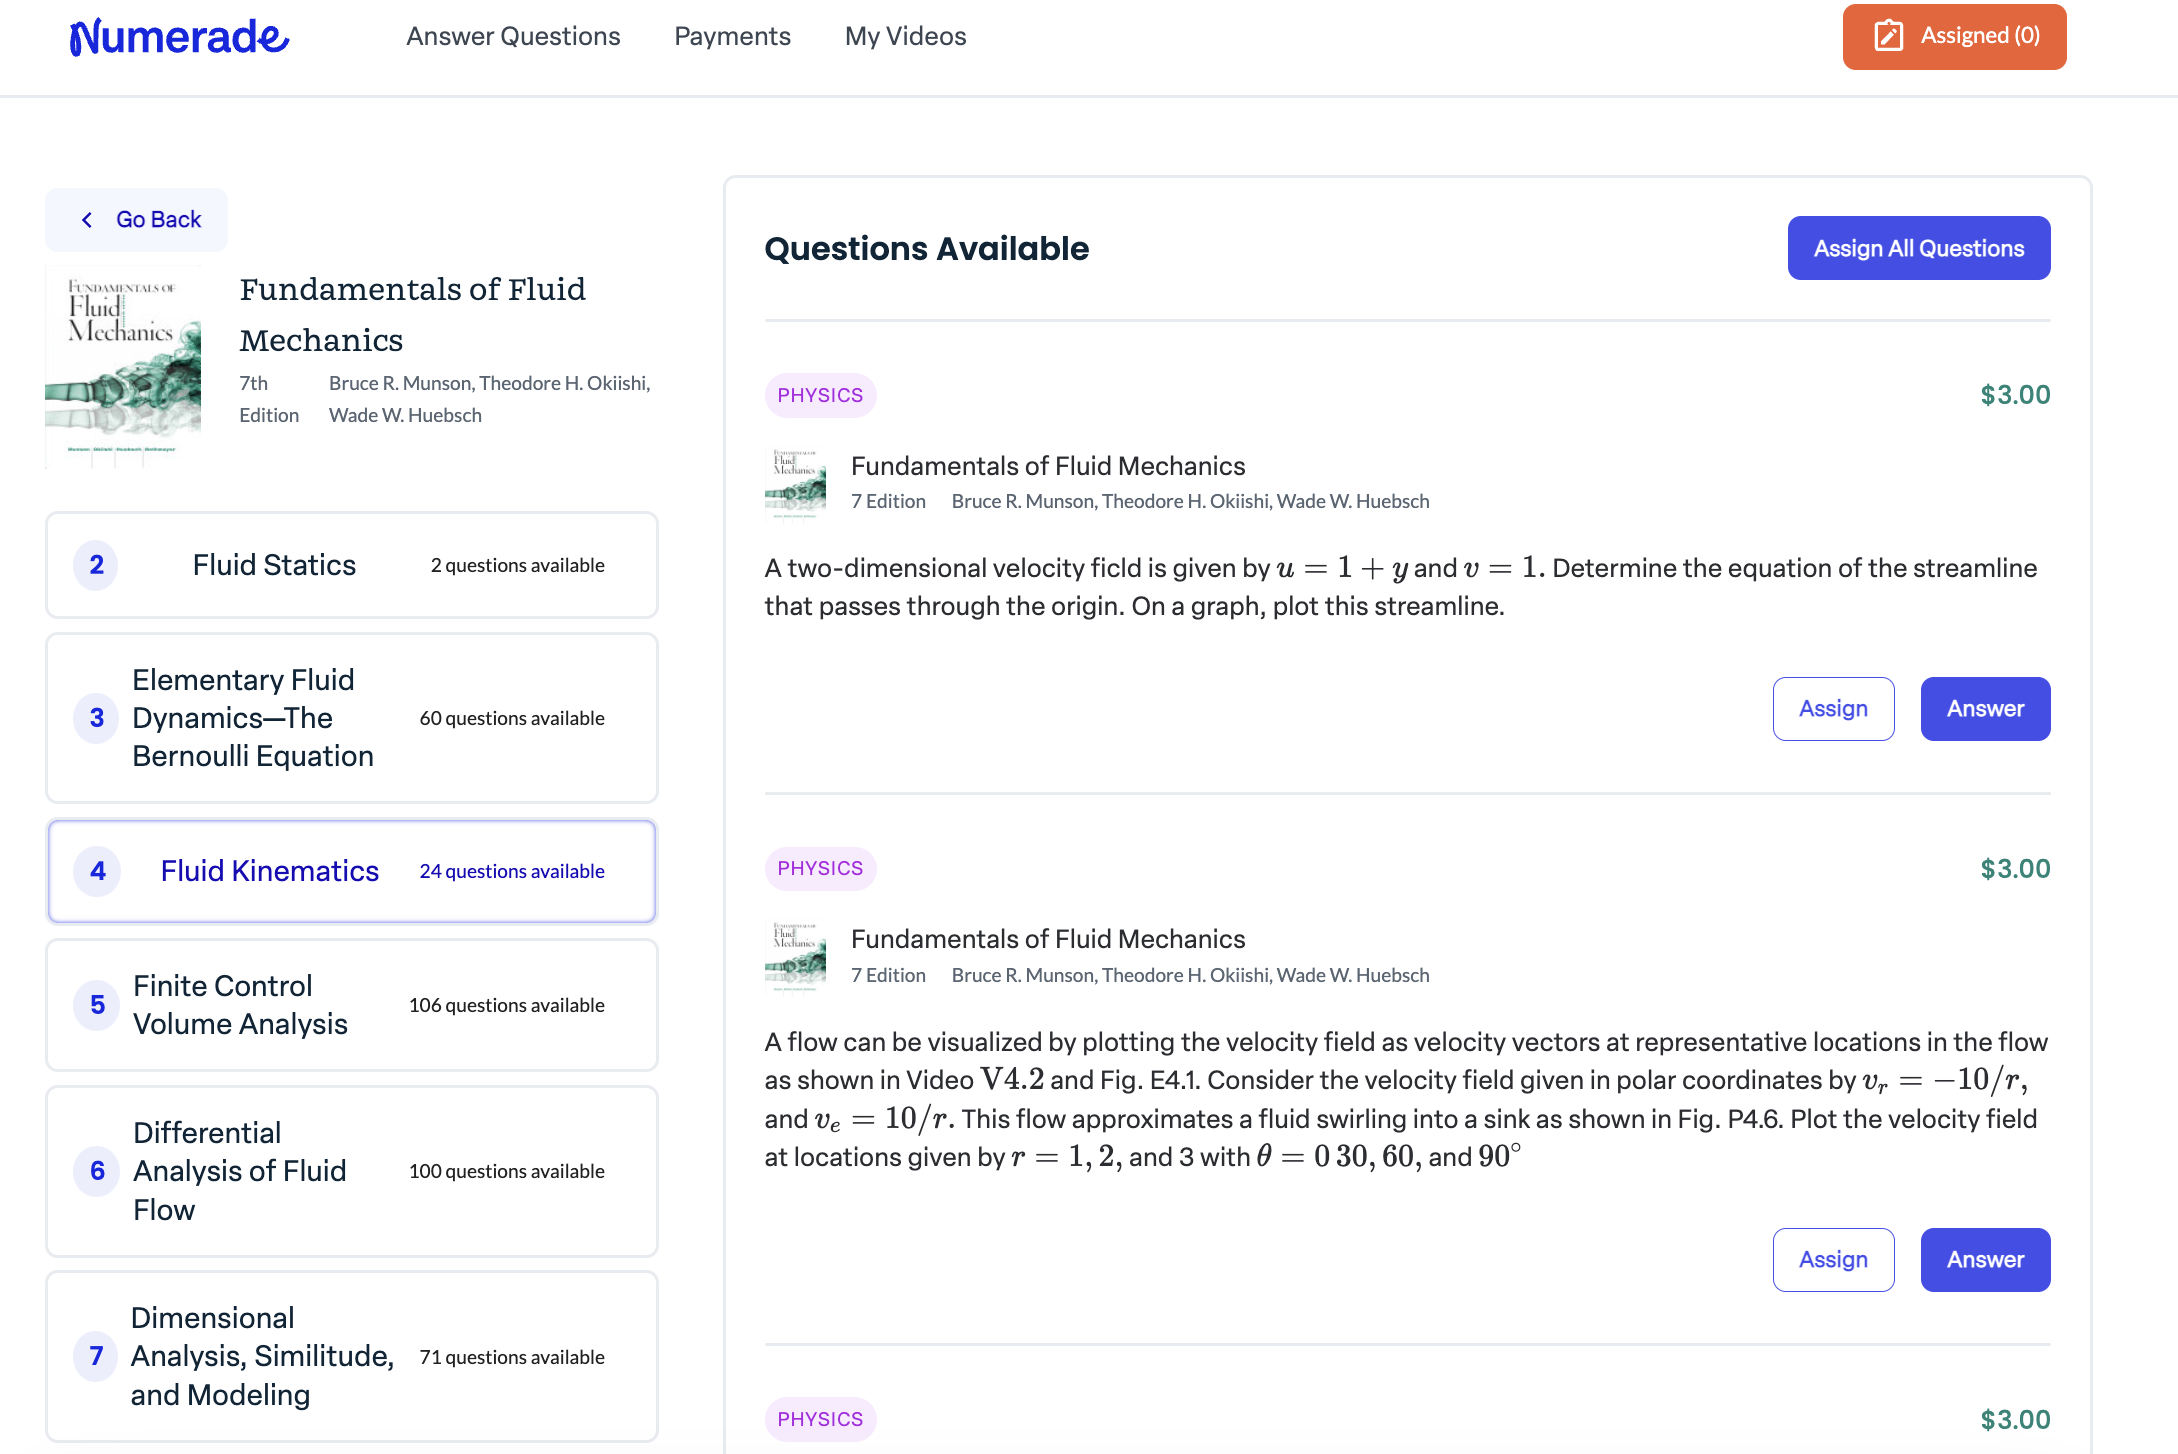Screen dimensions: 2178x1454
Task: Click '106 questions available' text
Action: 507,1005
